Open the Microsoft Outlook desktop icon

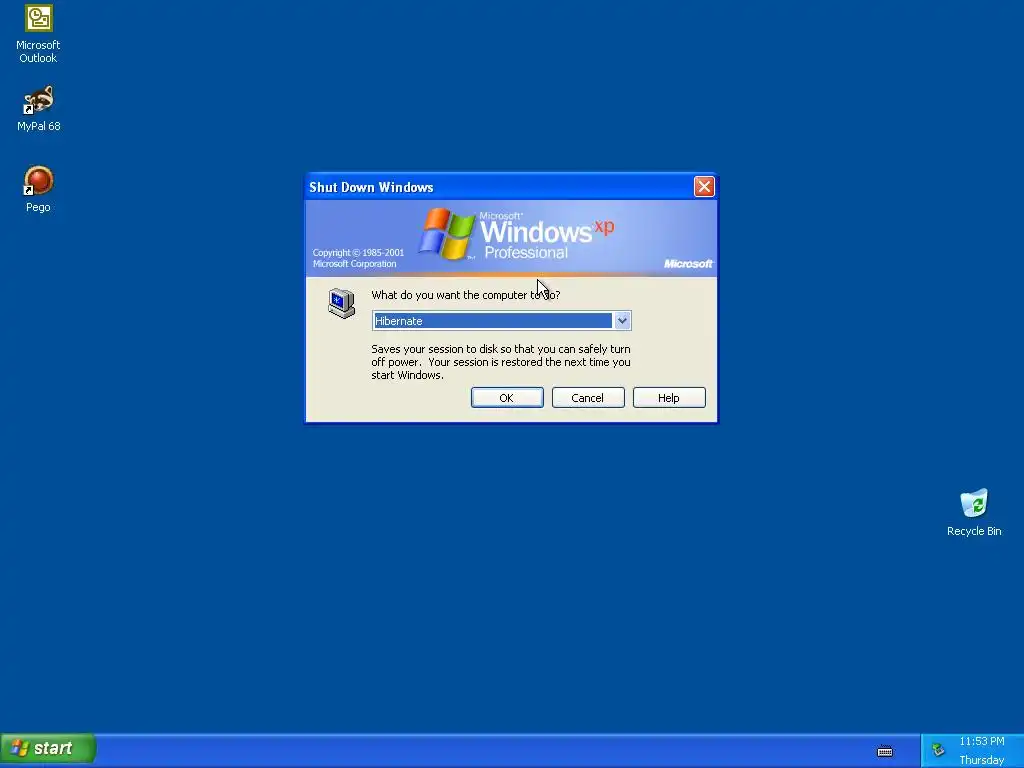point(38,34)
